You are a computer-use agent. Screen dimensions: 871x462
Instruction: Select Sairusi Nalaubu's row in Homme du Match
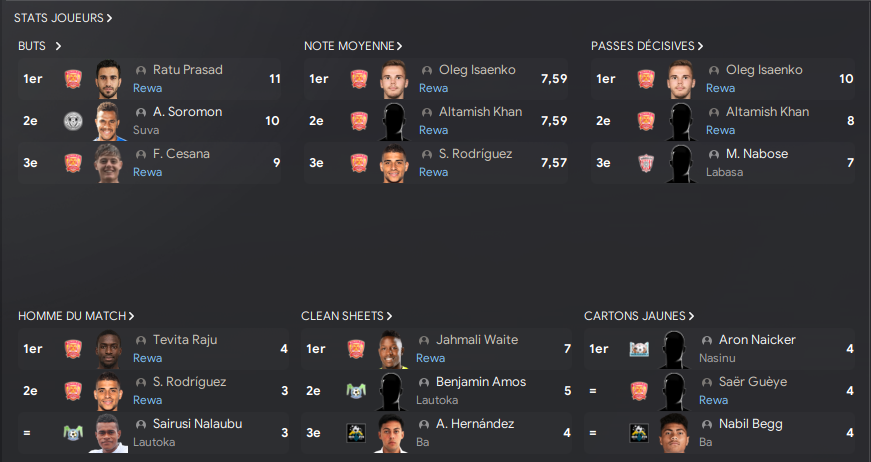(x=150, y=433)
